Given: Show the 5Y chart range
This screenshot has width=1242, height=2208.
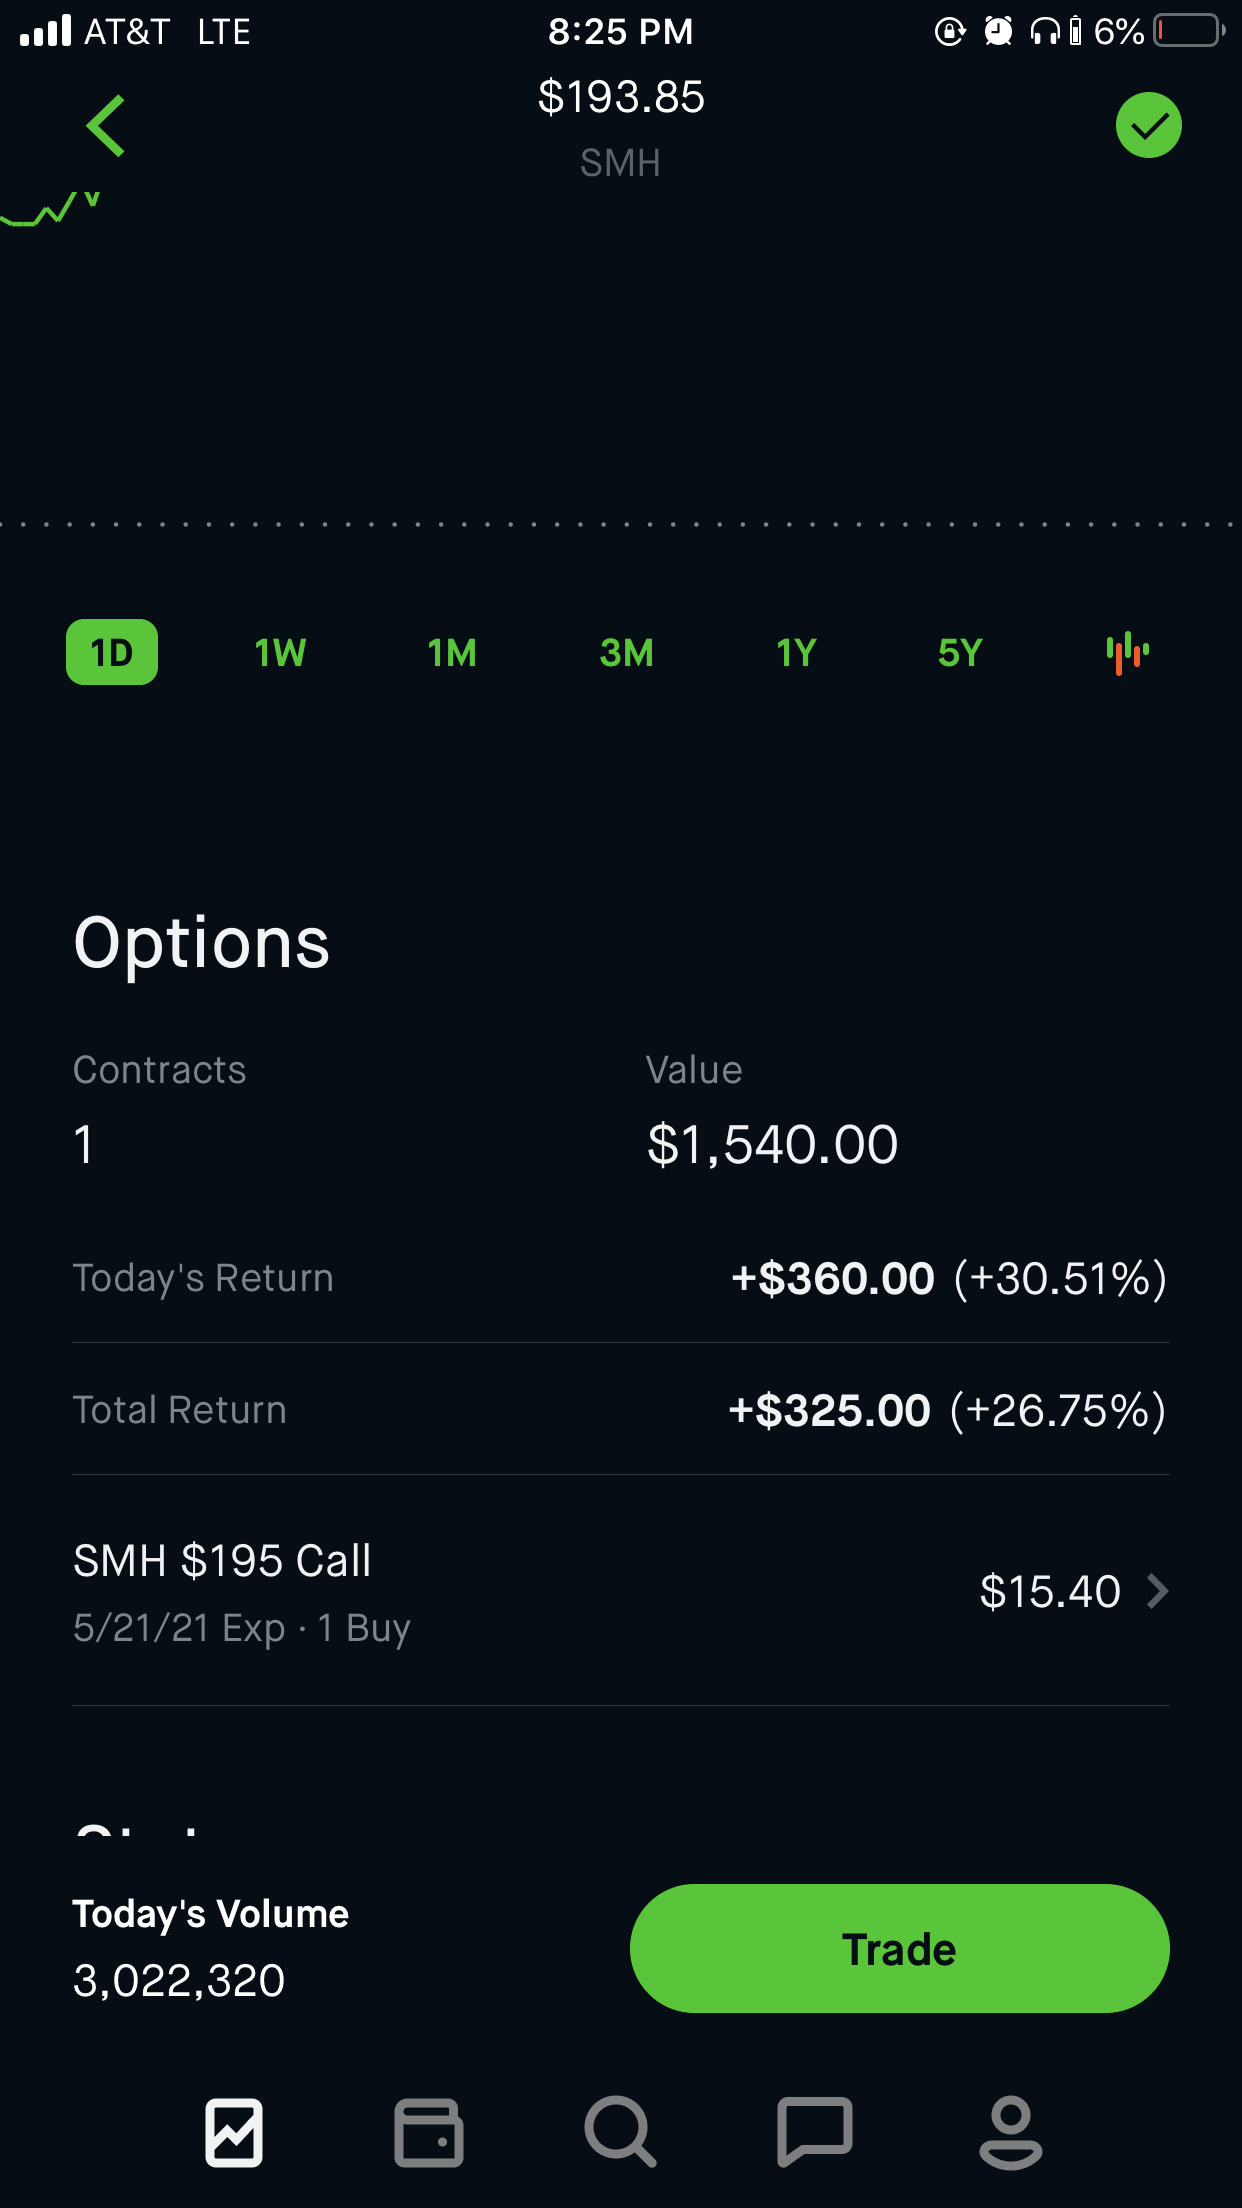Looking at the screenshot, I should (960, 653).
